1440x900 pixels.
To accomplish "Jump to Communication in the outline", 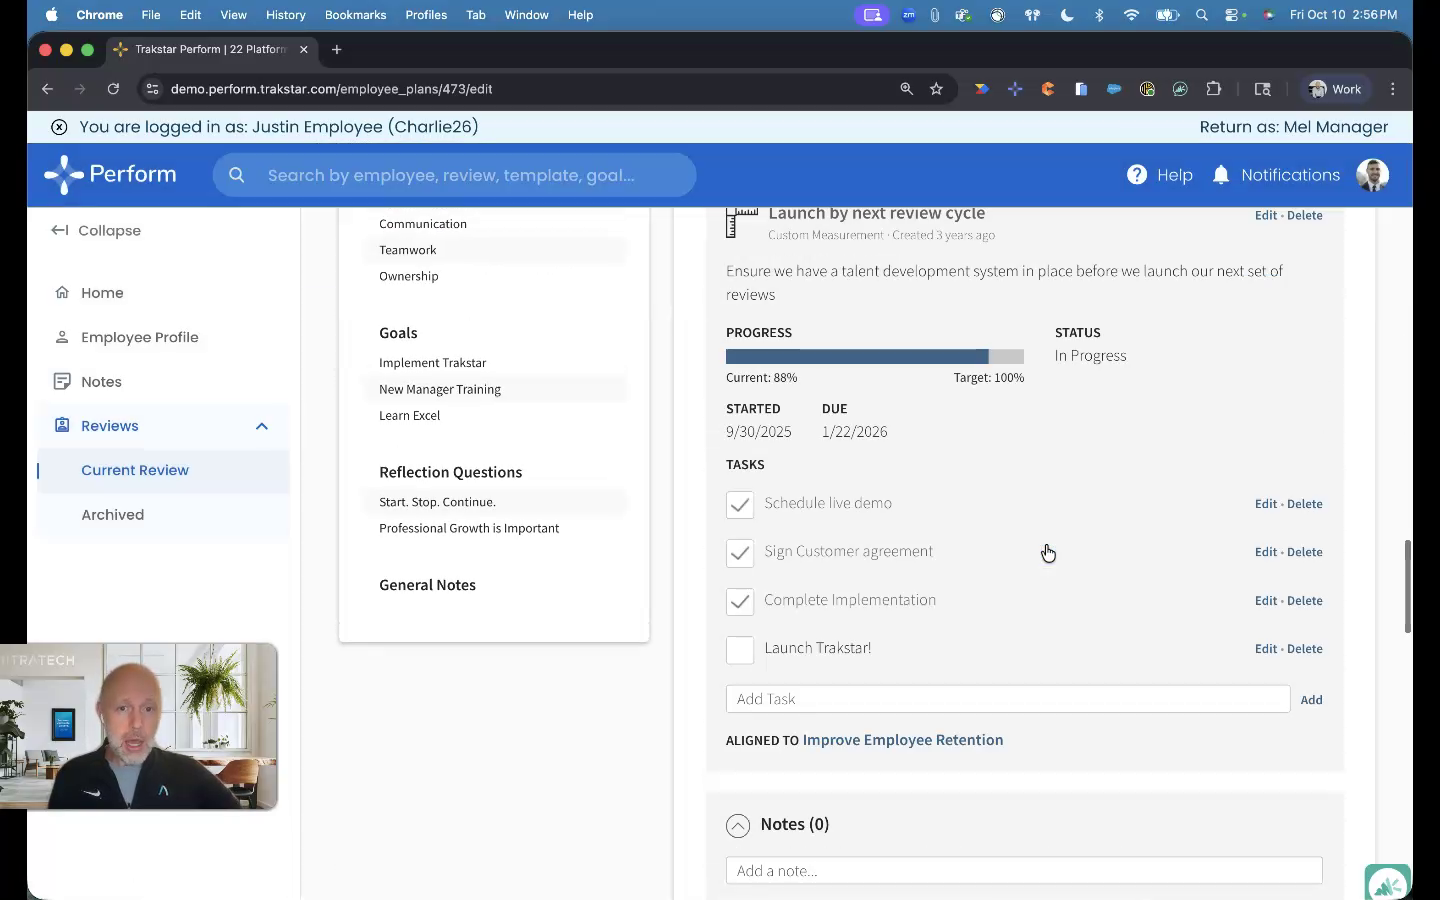I will (x=423, y=224).
